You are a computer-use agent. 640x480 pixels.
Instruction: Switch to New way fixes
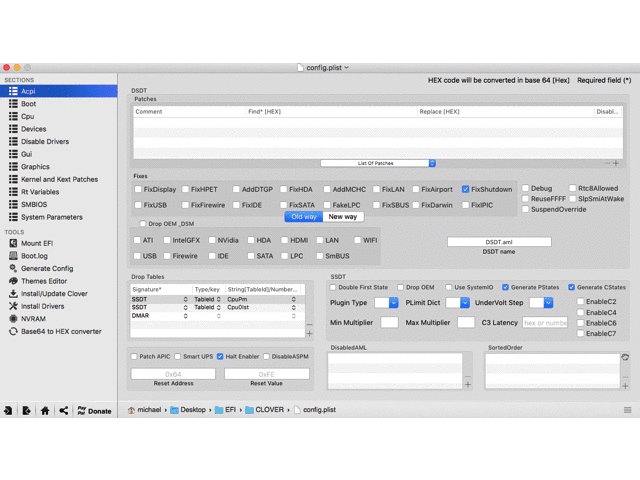pos(343,217)
